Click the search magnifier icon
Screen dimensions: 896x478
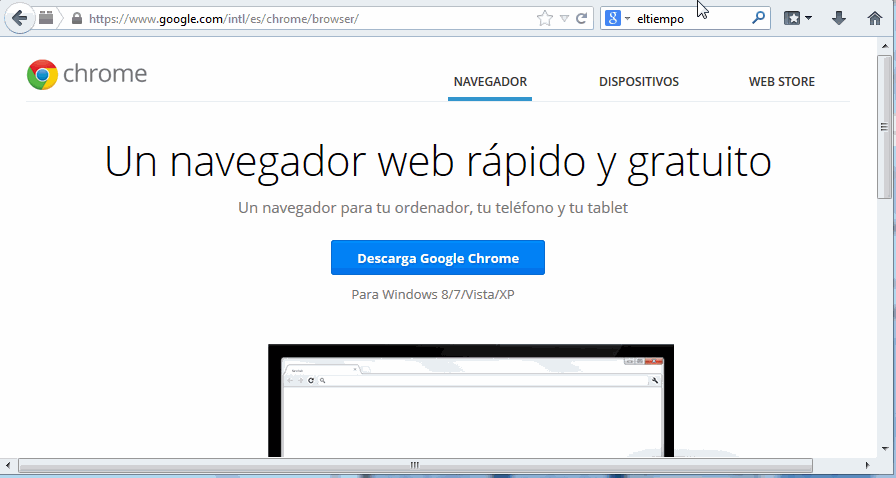[x=758, y=18]
